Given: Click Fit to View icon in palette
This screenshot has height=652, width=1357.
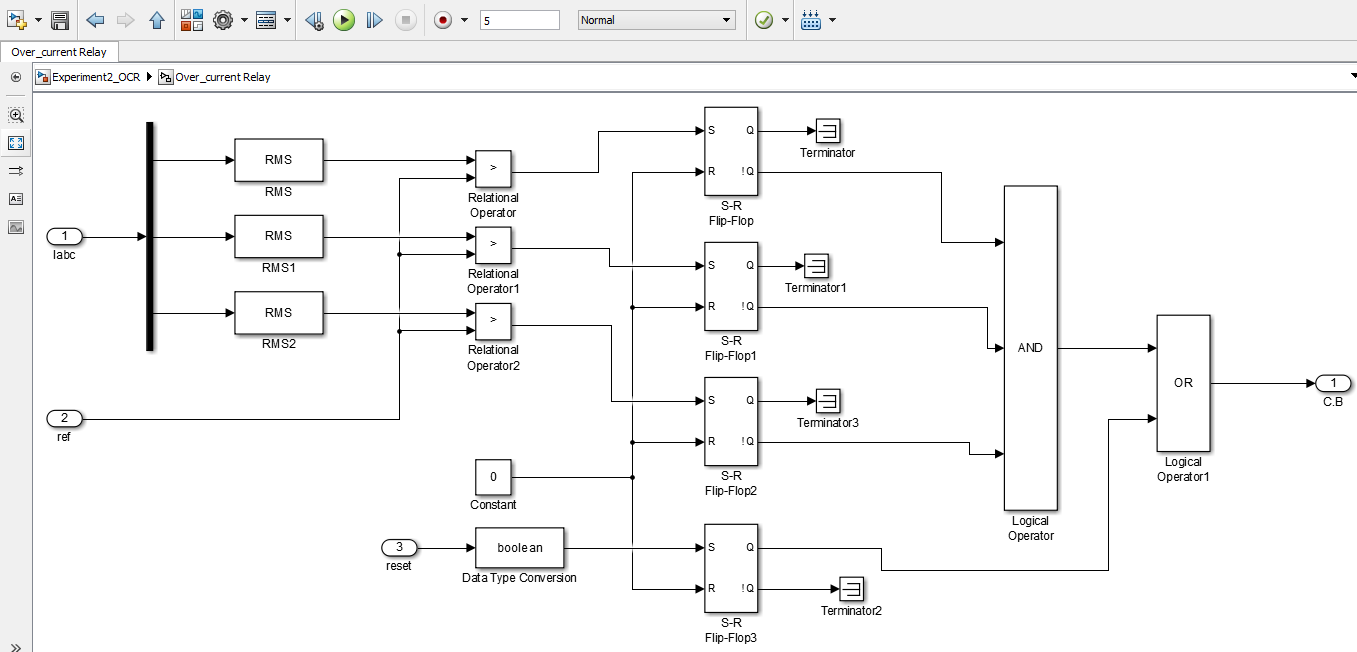Looking at the screenshot, I should pos(16,143).
